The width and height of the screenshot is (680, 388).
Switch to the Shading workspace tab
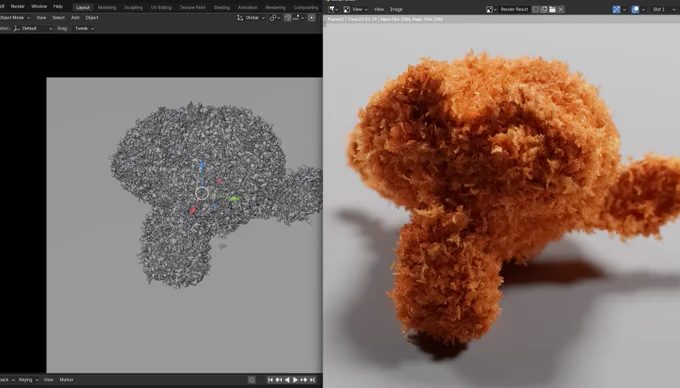pos(222,7)
